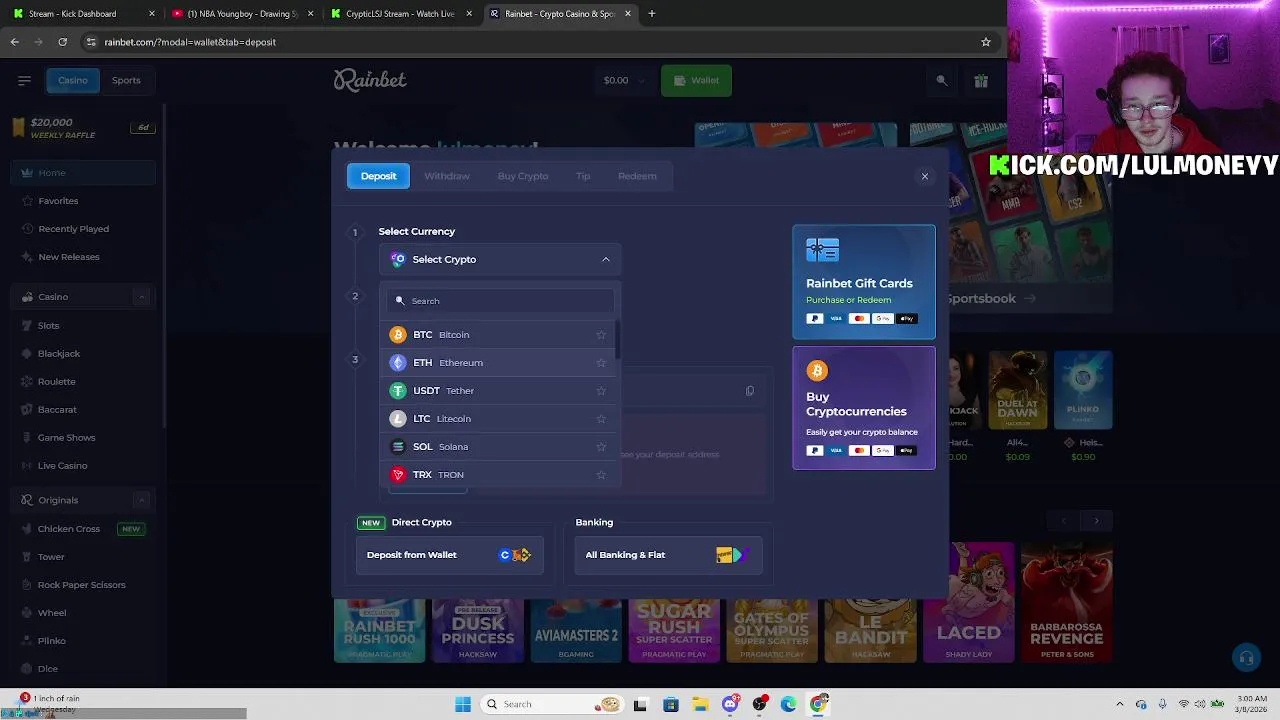Go to Home in sidebar
This screenshot has width=1280, height=720.
click(x=83, y=173)
